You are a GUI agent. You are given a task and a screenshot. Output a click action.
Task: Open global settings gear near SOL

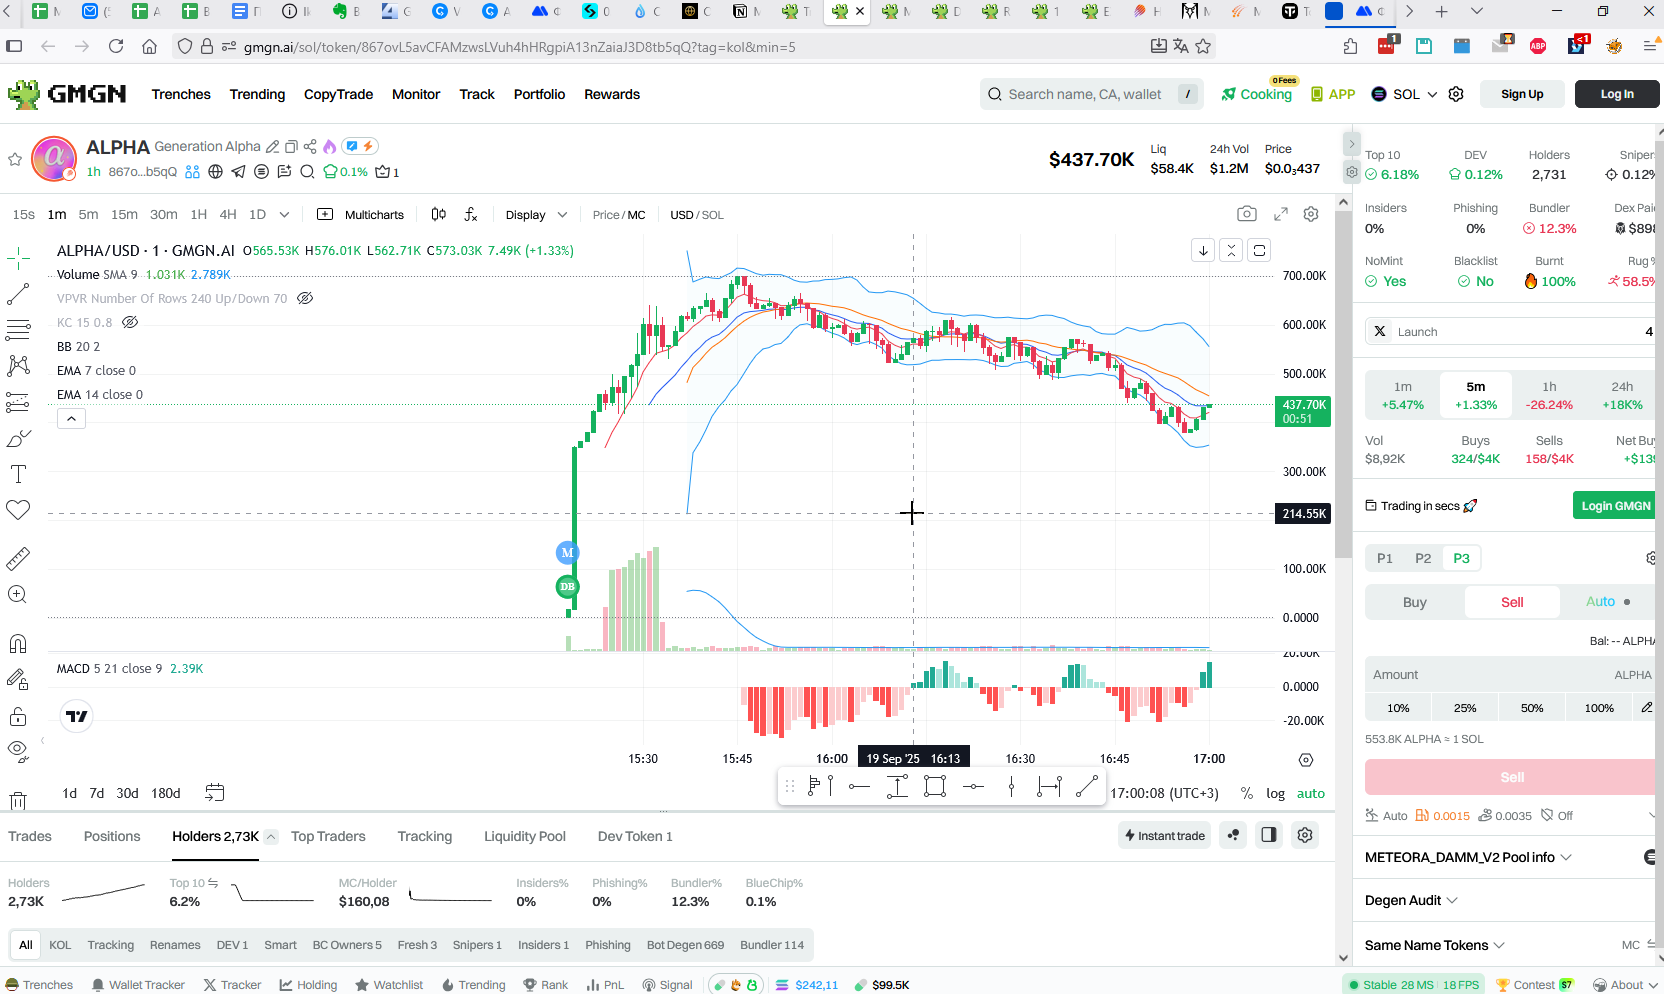tap(1456, 94)
